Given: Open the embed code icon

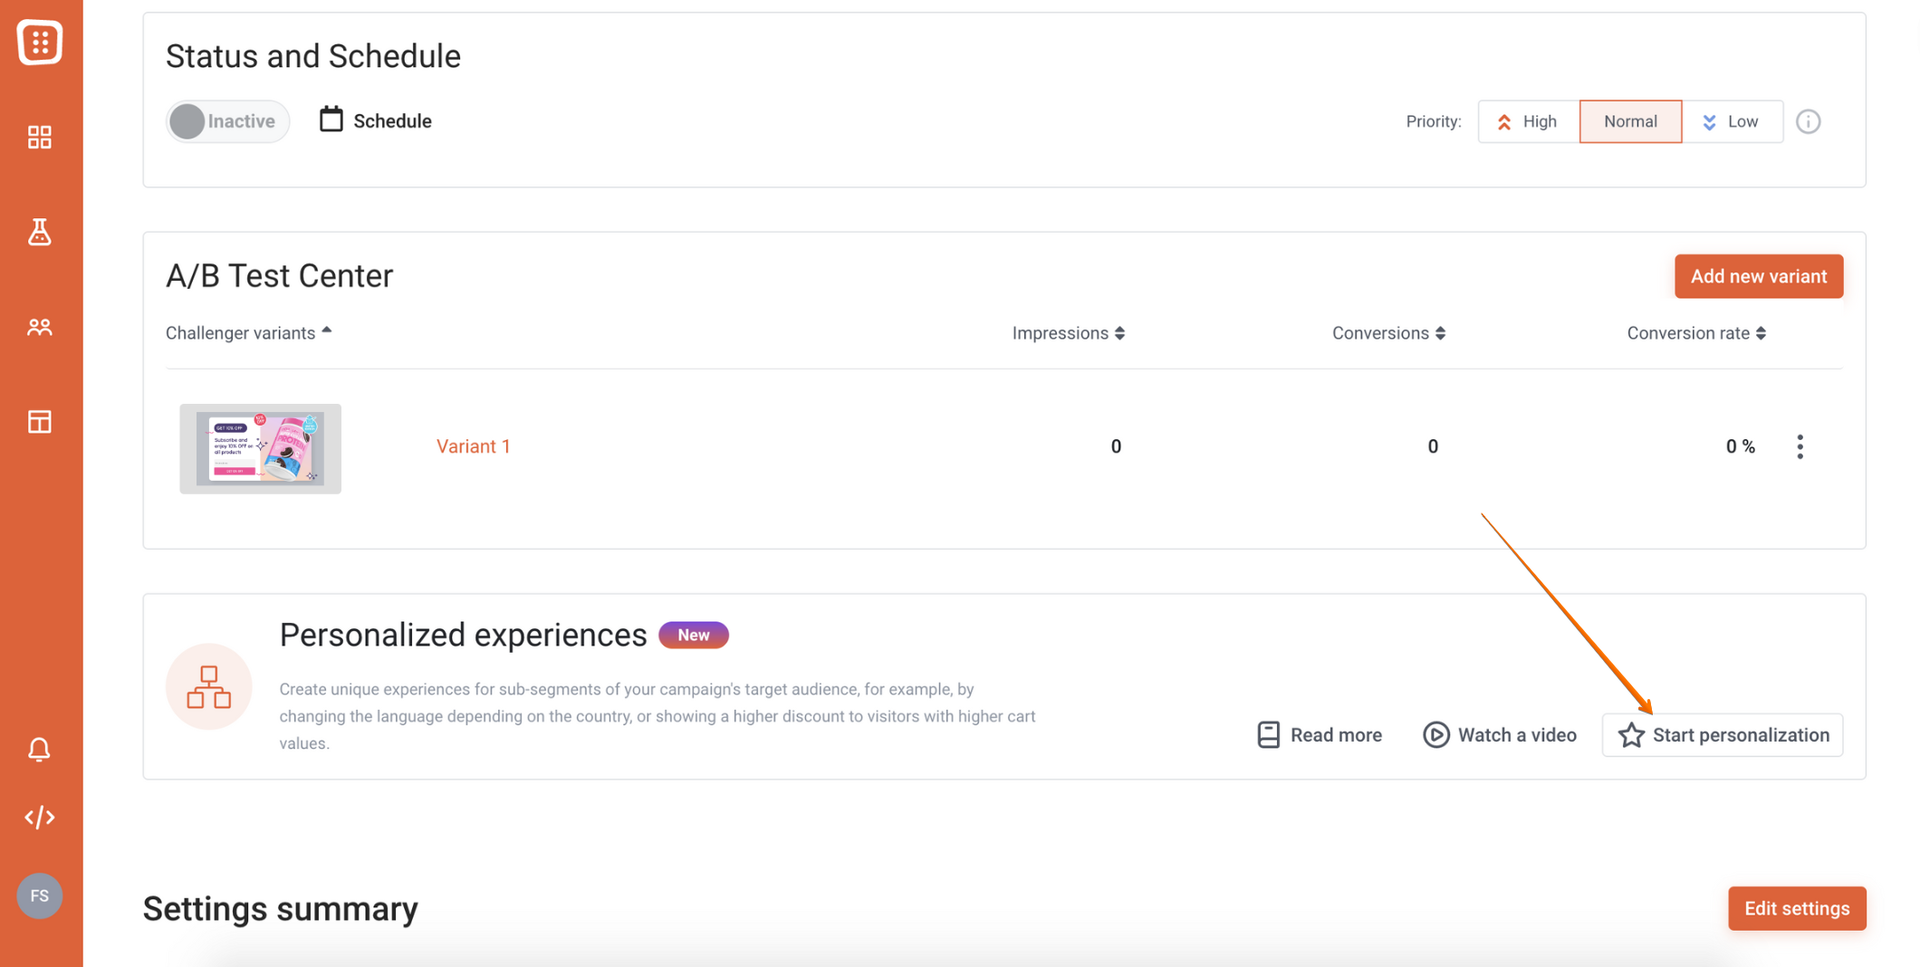Looking at the screenshot, I should coord(40,818).
